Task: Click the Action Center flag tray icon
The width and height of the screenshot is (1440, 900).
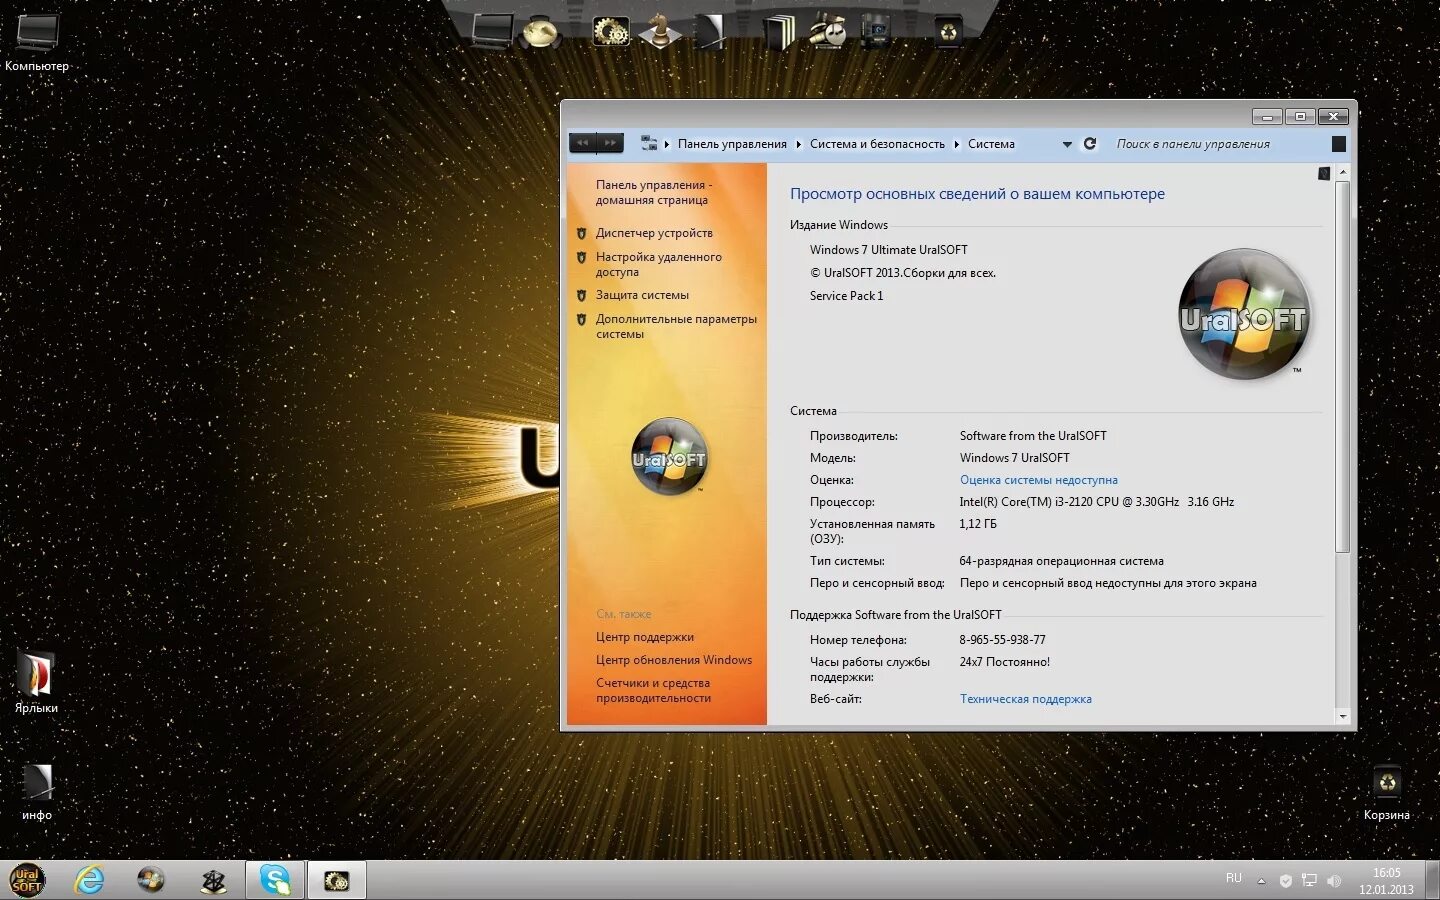Action: click(1286, 881)
